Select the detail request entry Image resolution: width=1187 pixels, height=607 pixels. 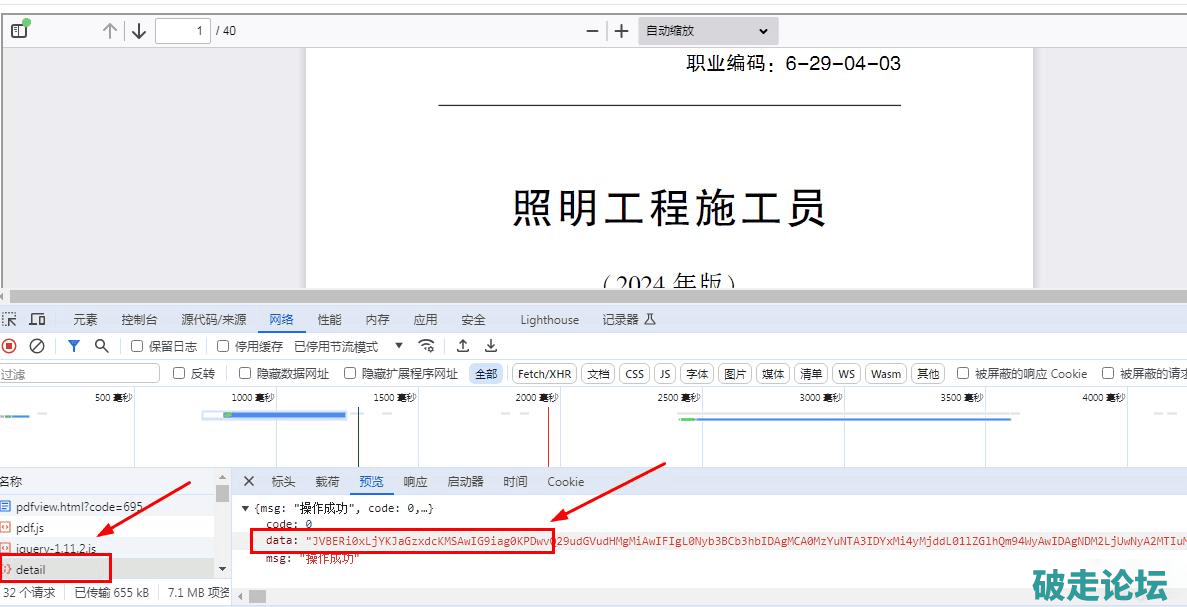31,570
